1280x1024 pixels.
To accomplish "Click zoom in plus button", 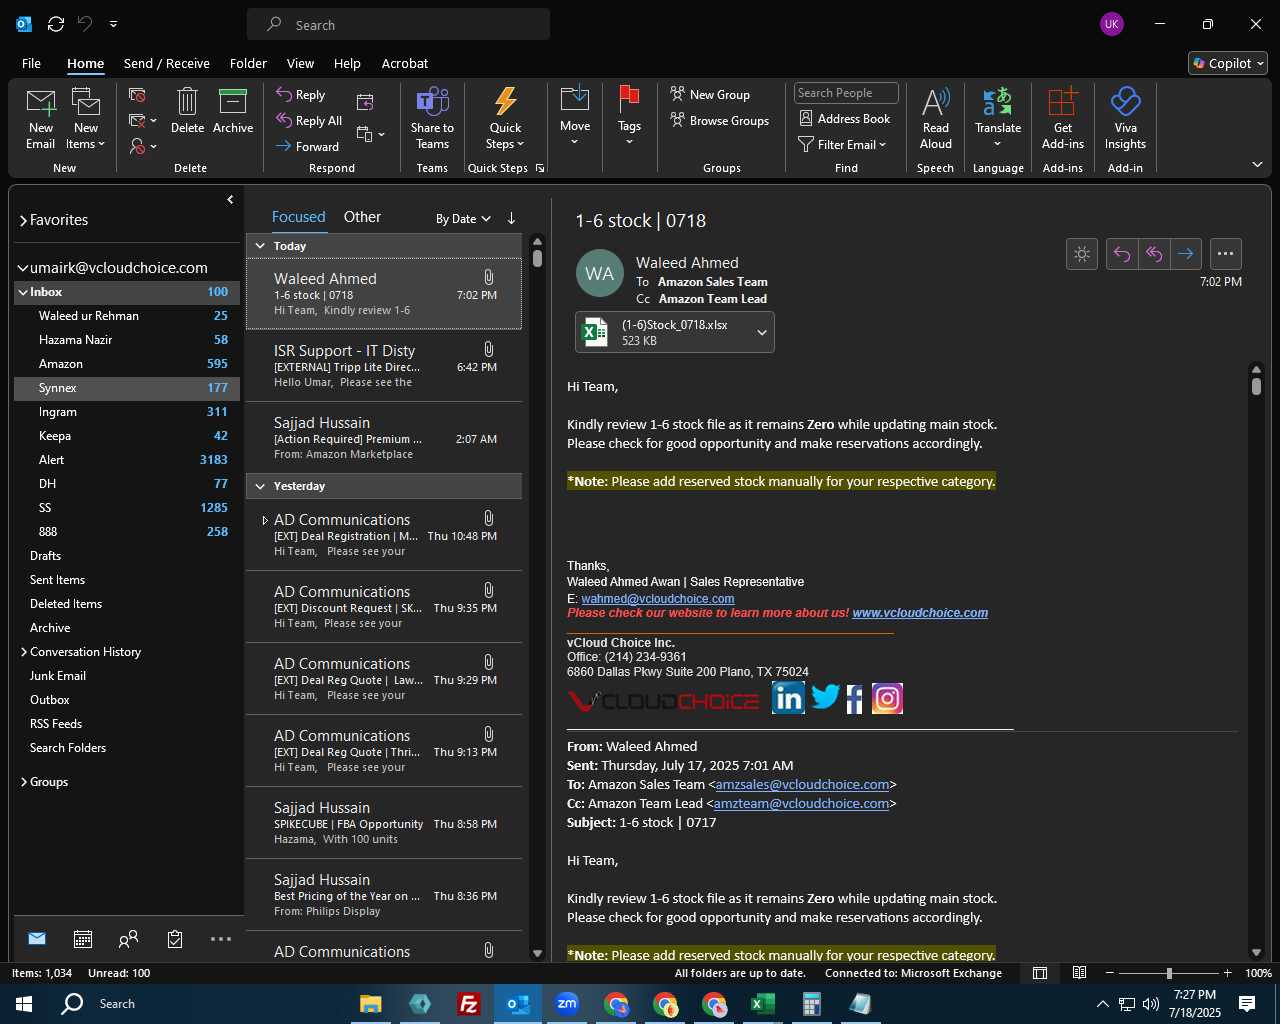I will point(1228,973).
